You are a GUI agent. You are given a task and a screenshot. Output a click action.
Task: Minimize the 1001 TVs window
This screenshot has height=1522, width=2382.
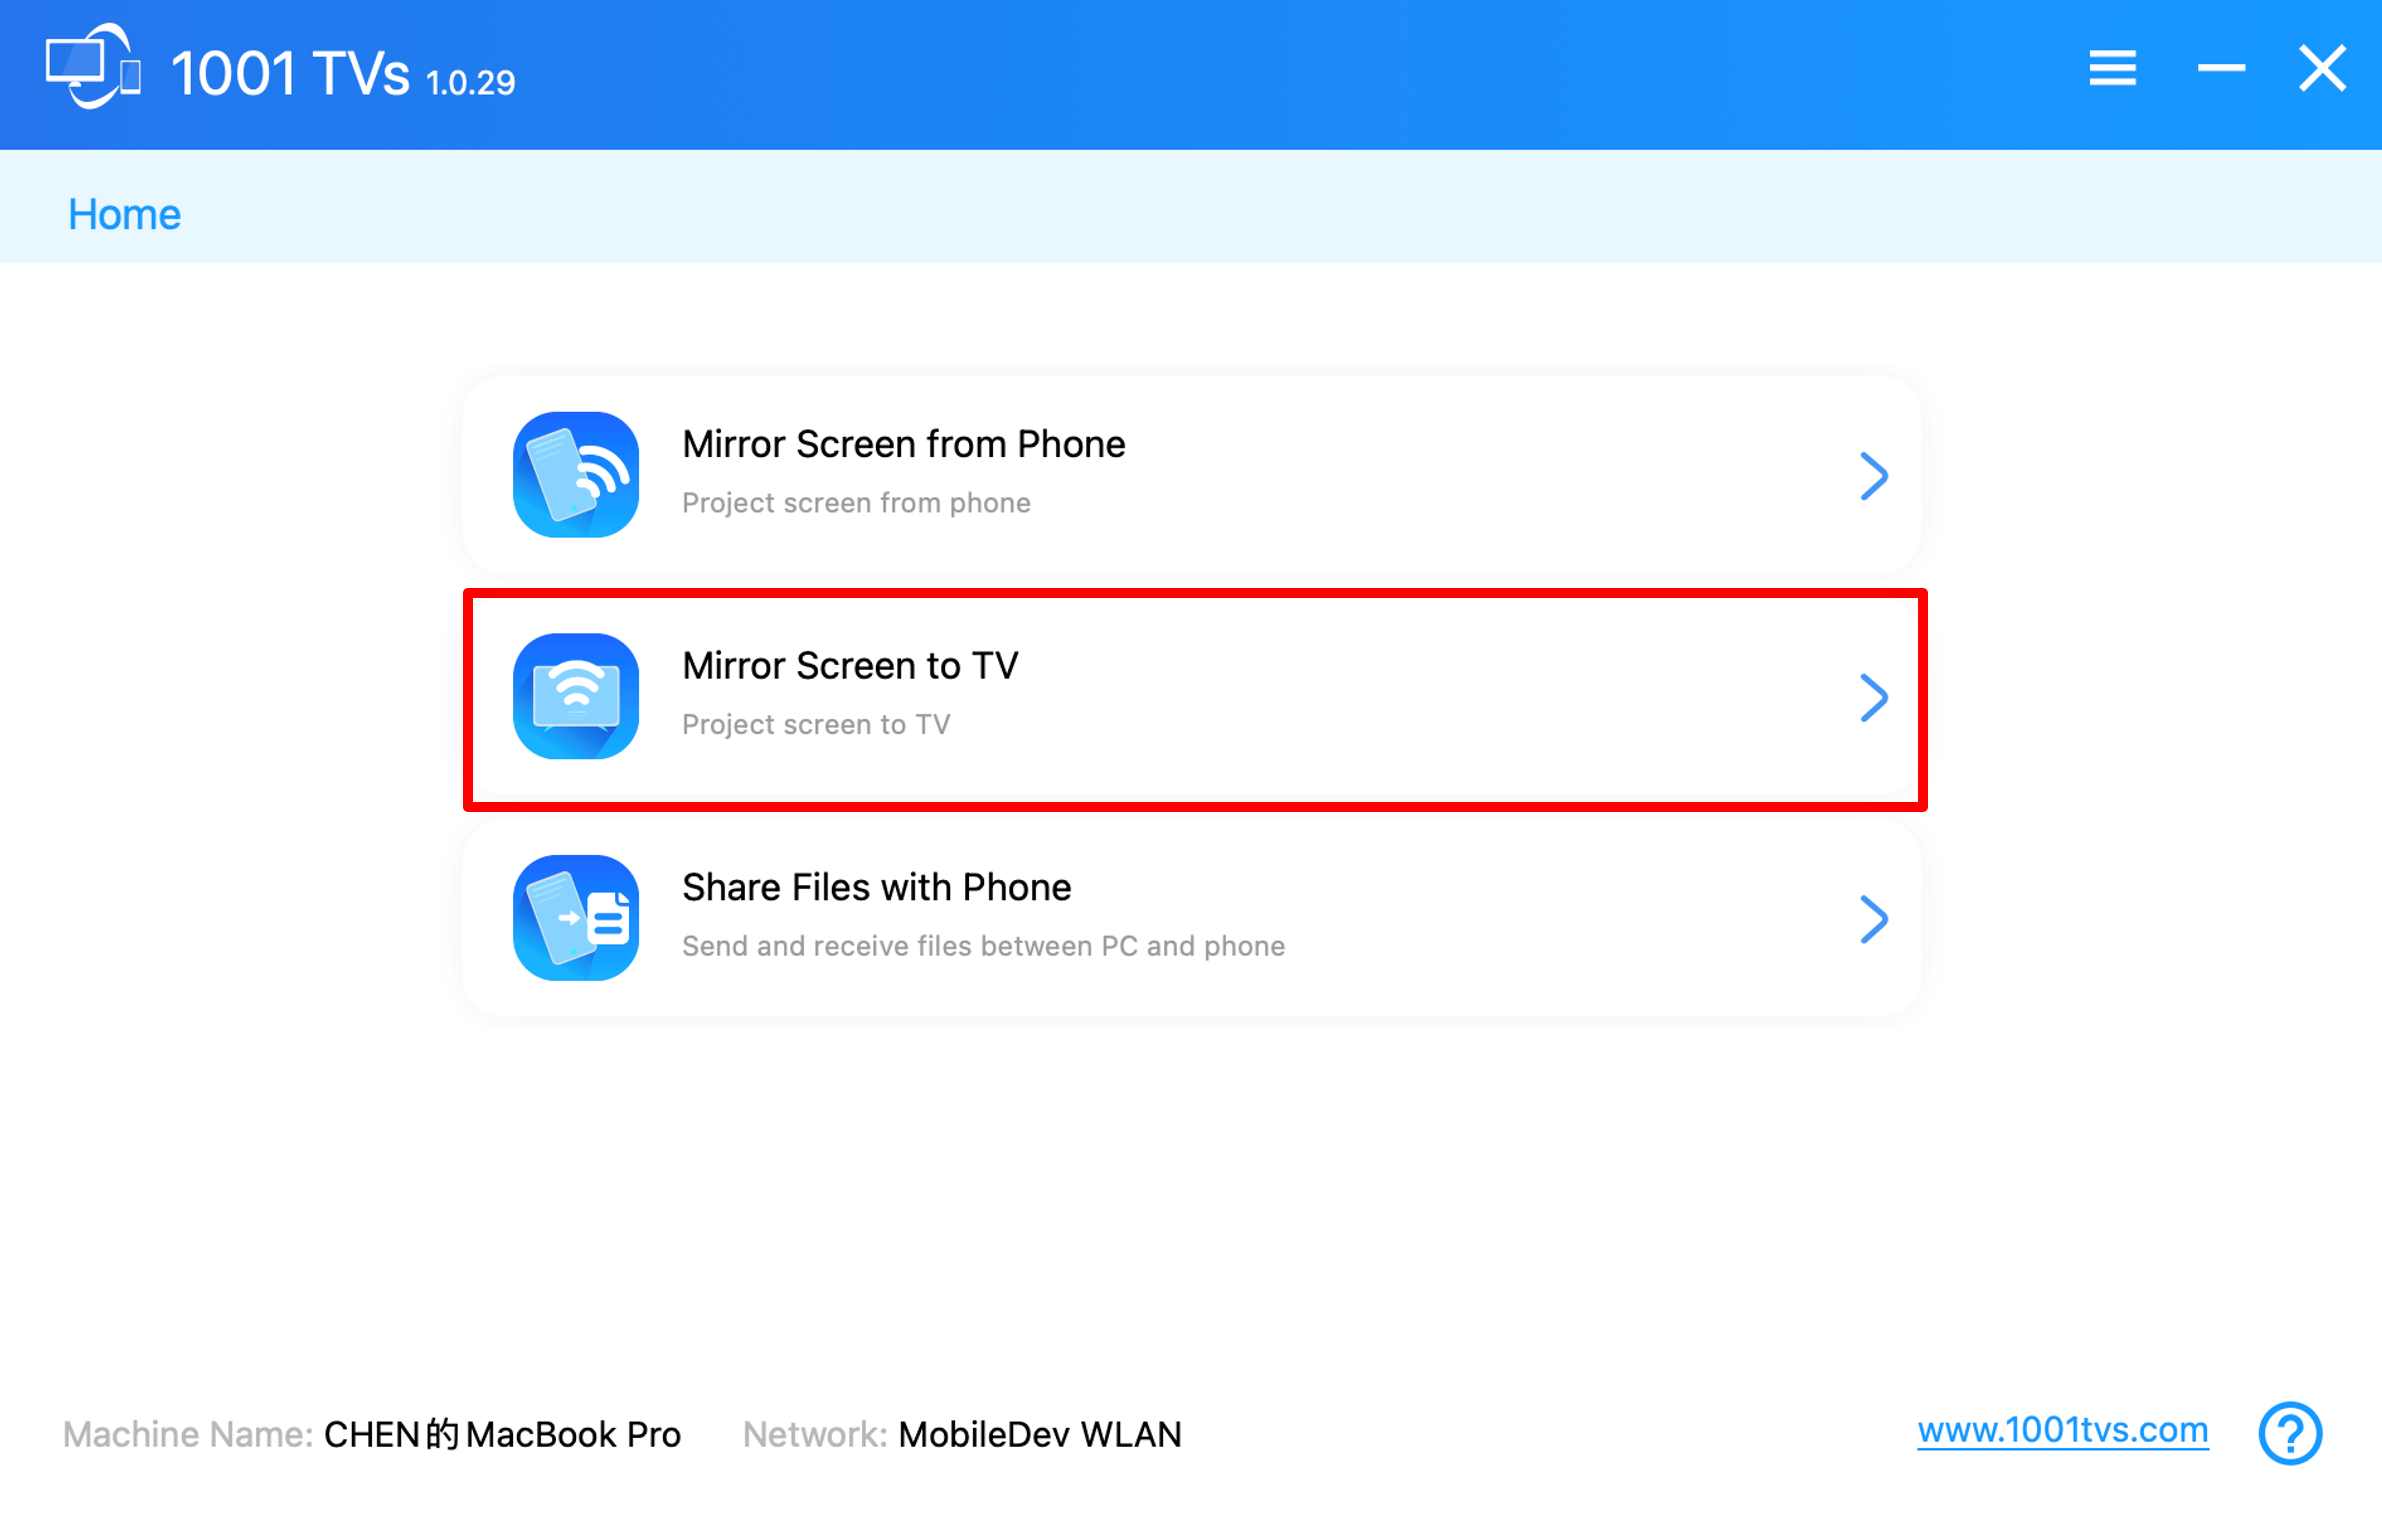pos(2221,69)
